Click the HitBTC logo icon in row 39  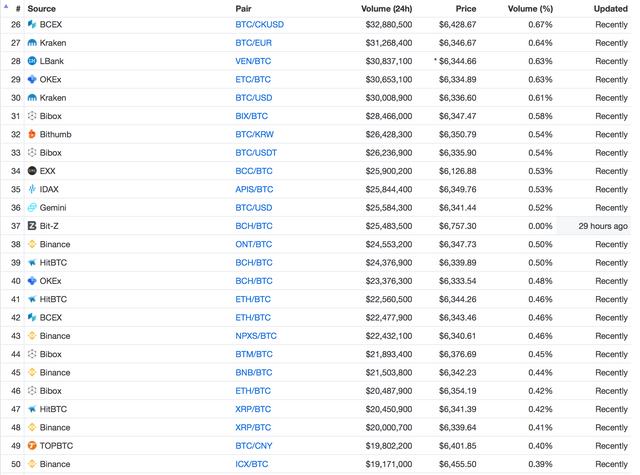[x=32, y=262]
